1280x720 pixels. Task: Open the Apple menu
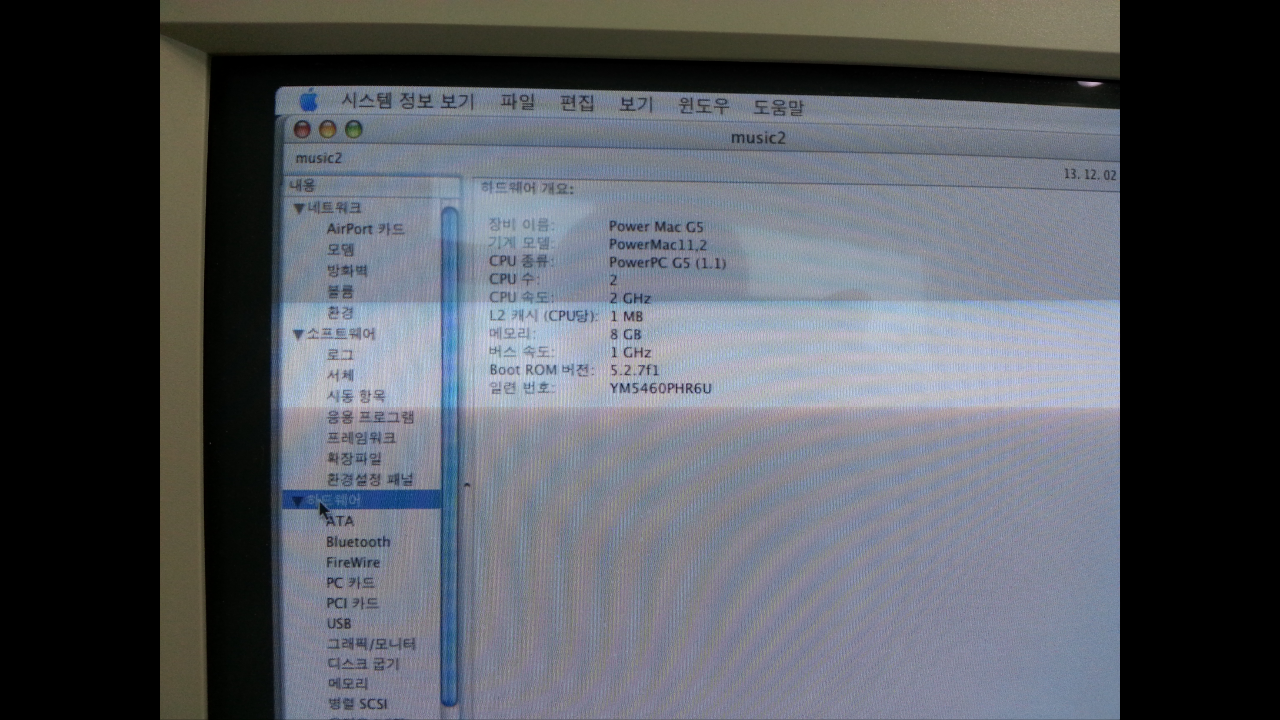309,100
